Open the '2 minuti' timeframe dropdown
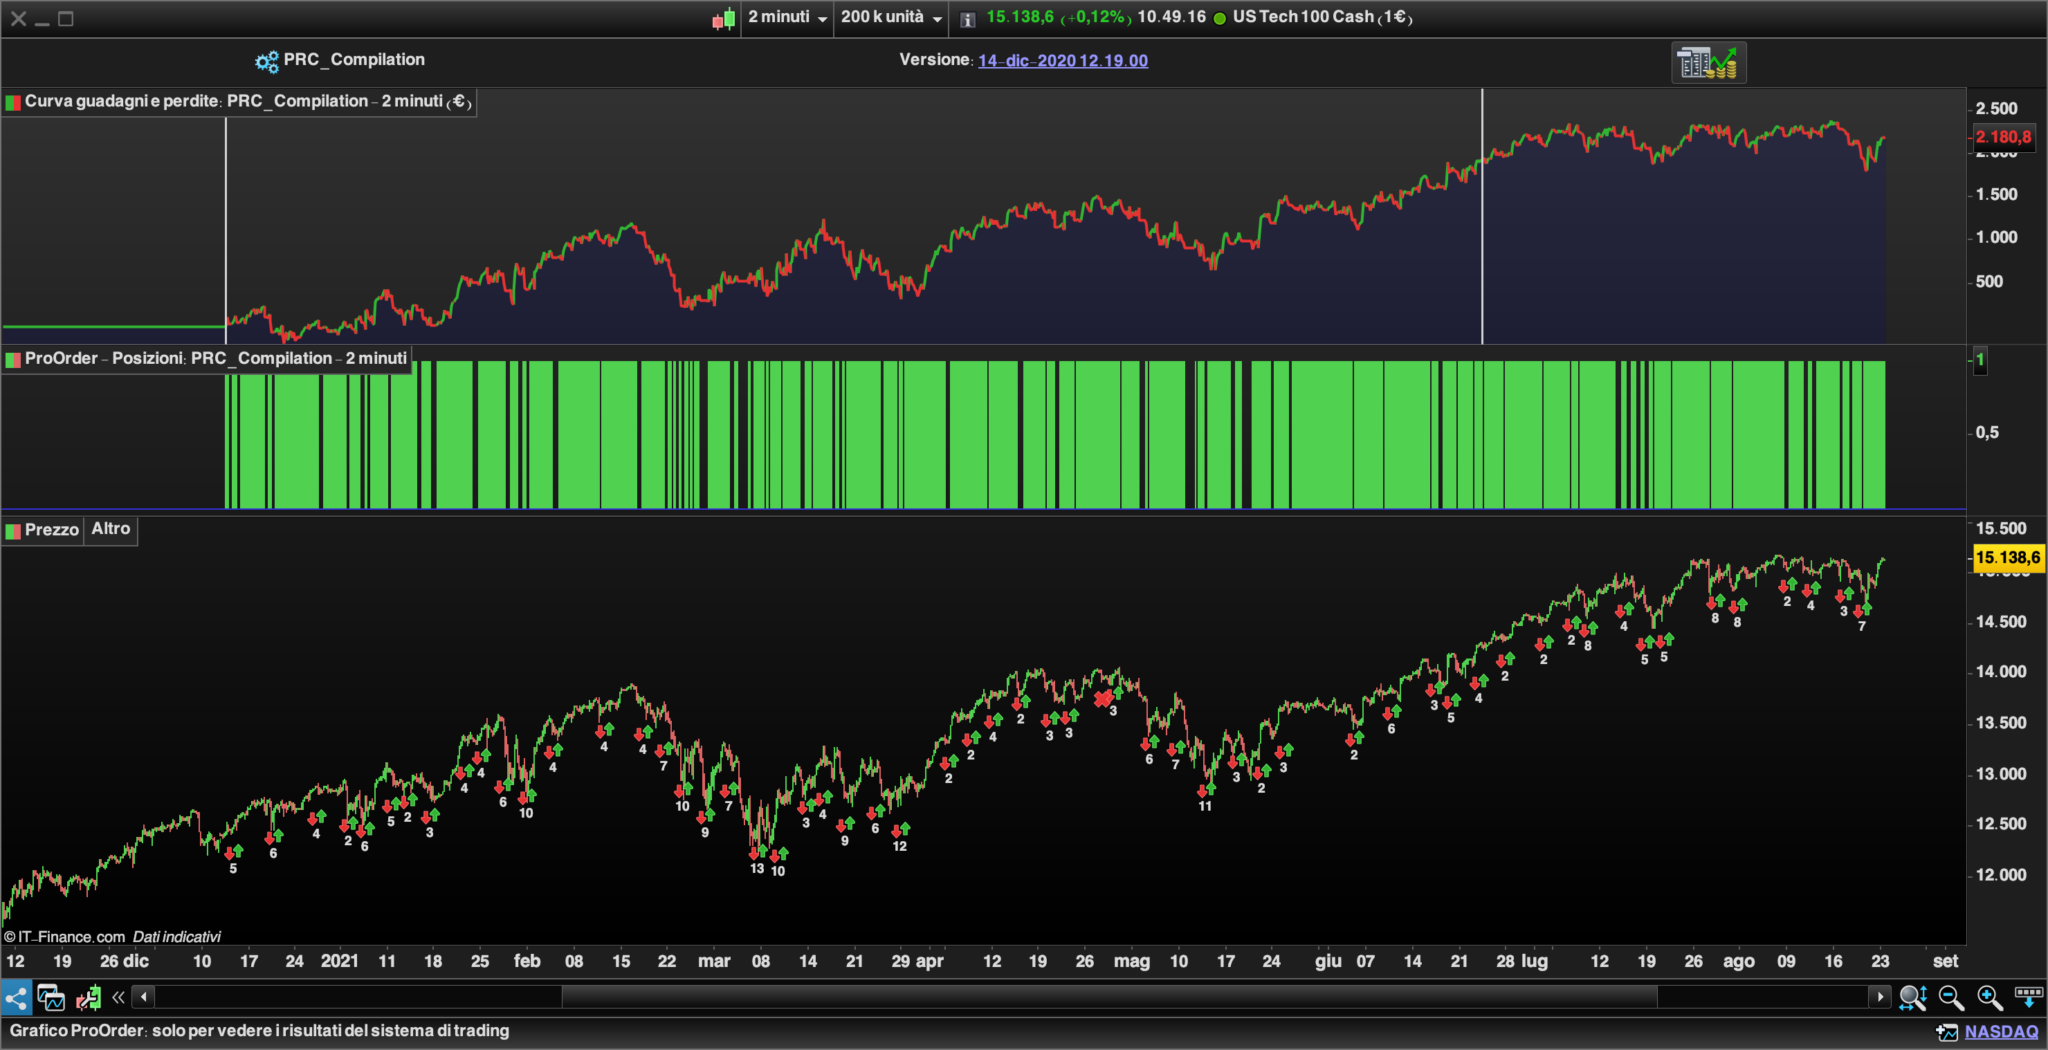Image resolution: width=2048 pixels, height=1050 pixels. pos(788,18)
